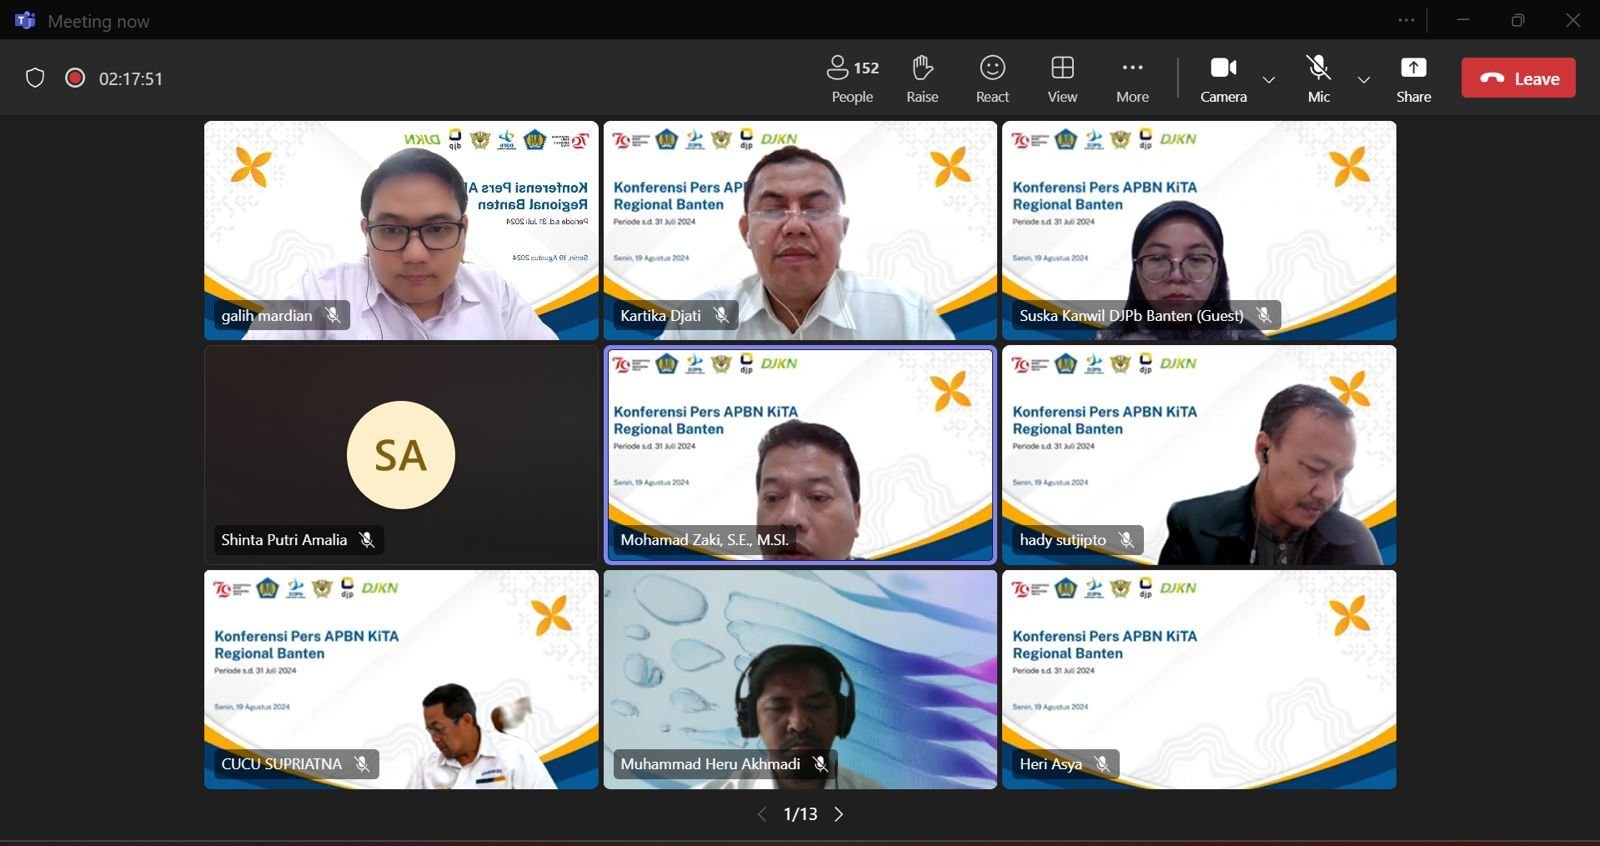Click Muhammad Heru Akhmadi's muted mic icon
1600x846 pixels.
820,764
